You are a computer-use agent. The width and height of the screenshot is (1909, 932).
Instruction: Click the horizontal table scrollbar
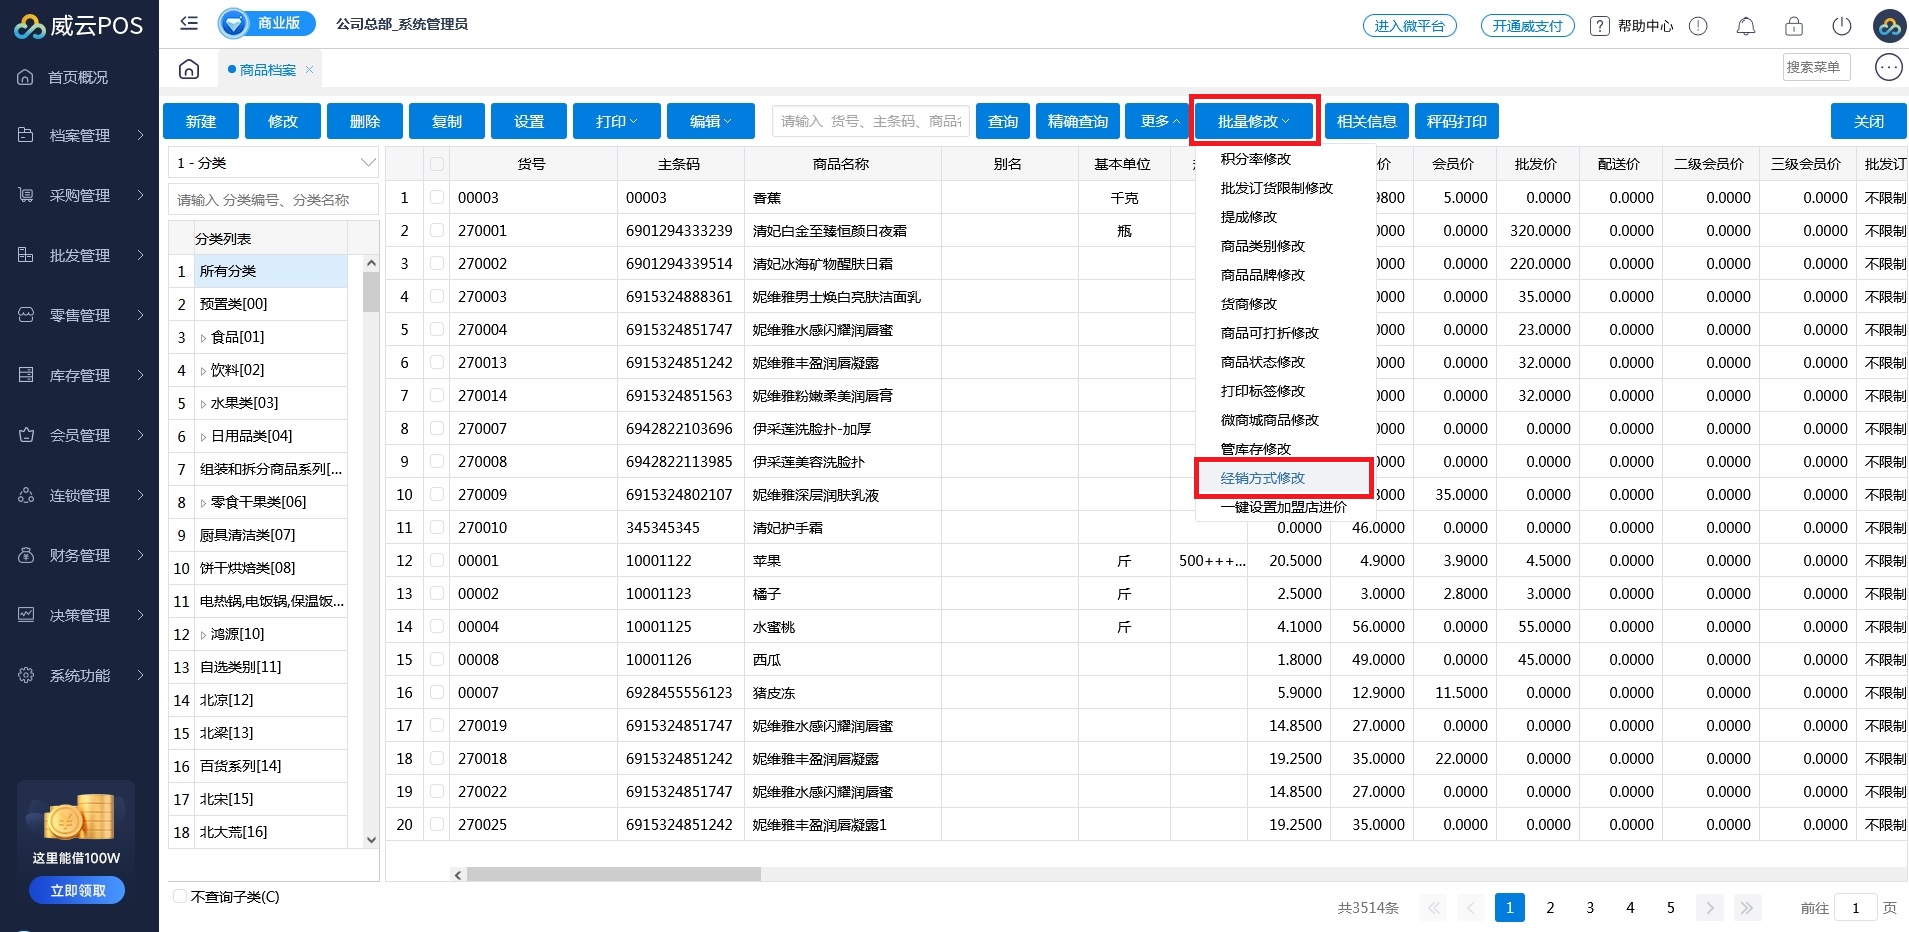coord(613,874)
